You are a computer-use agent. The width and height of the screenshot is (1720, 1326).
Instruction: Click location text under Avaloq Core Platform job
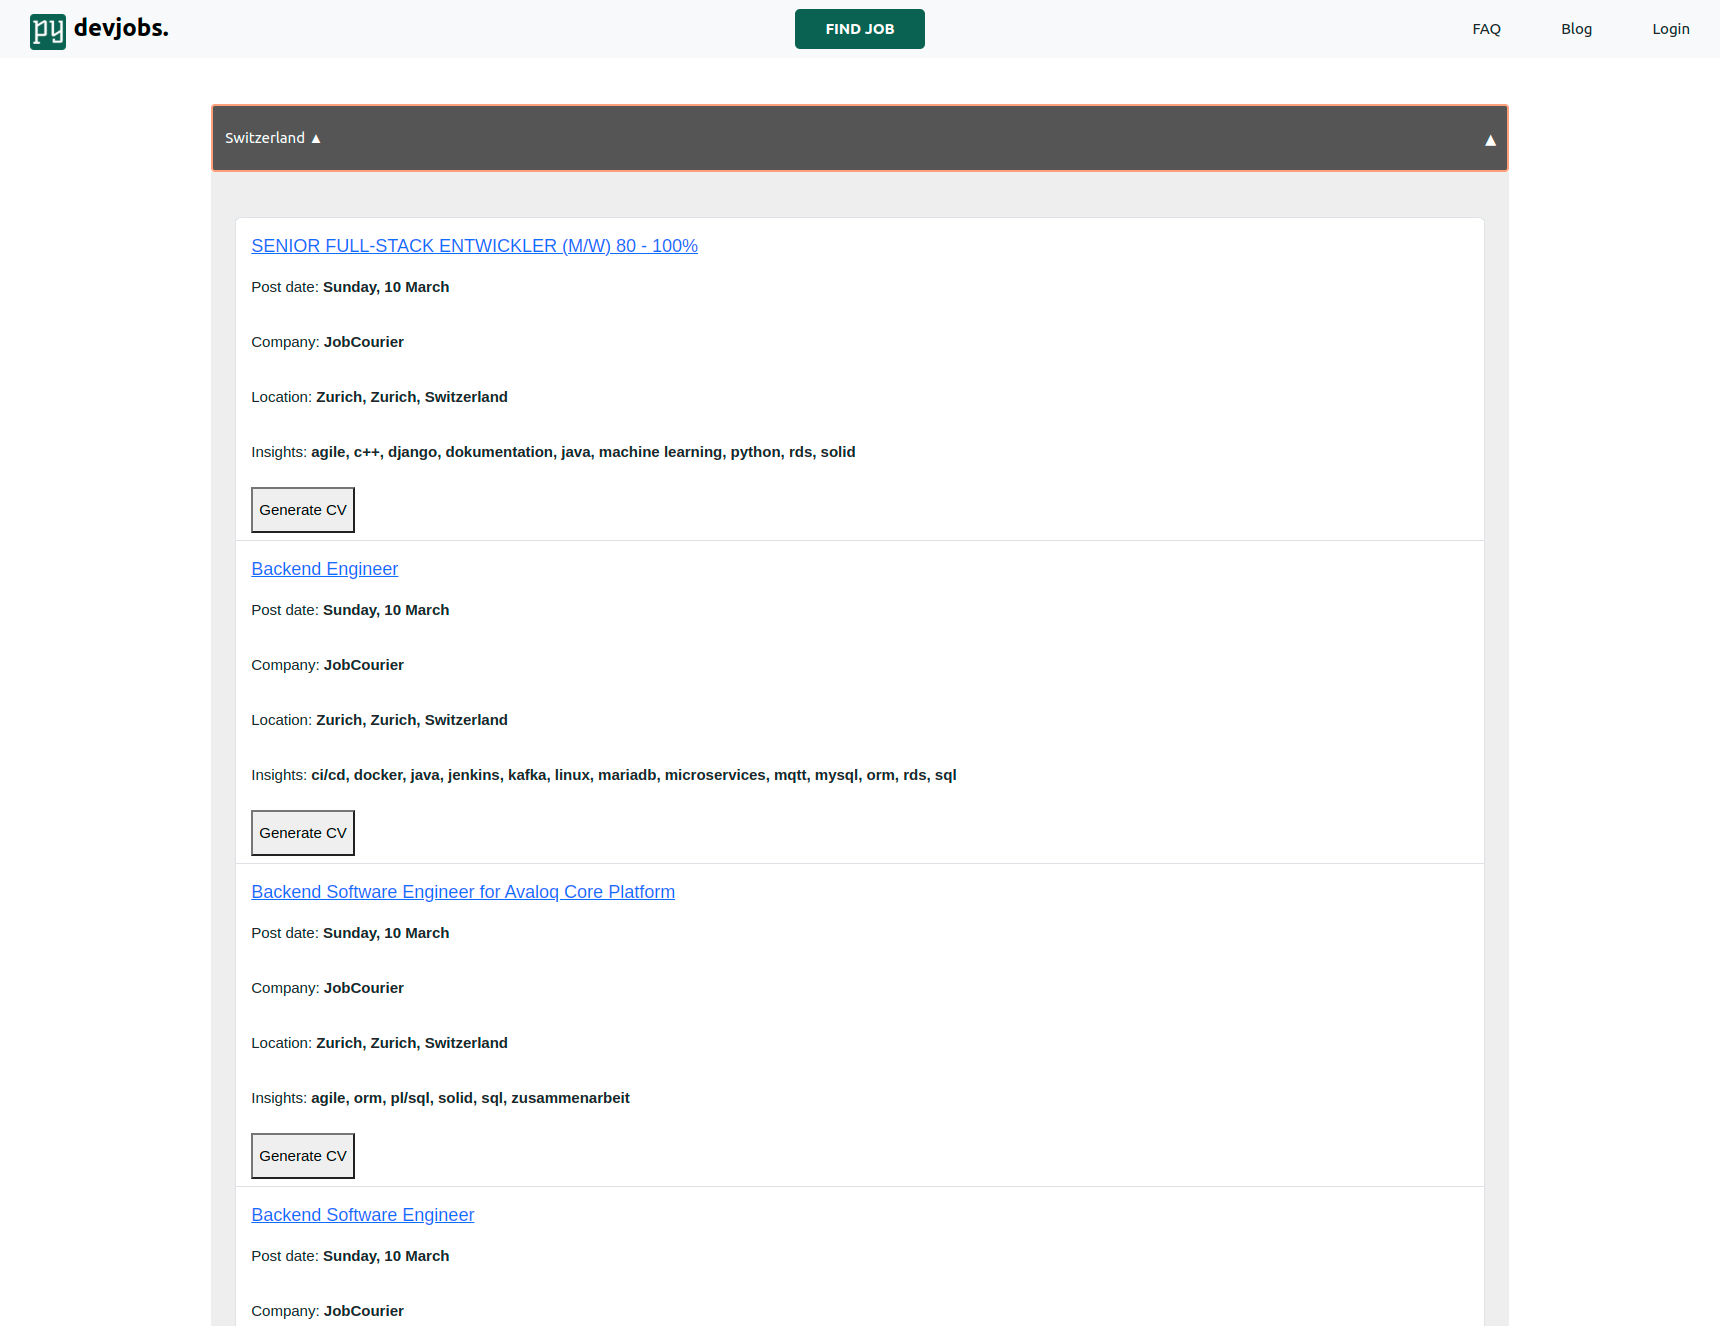pos(412,1043)
